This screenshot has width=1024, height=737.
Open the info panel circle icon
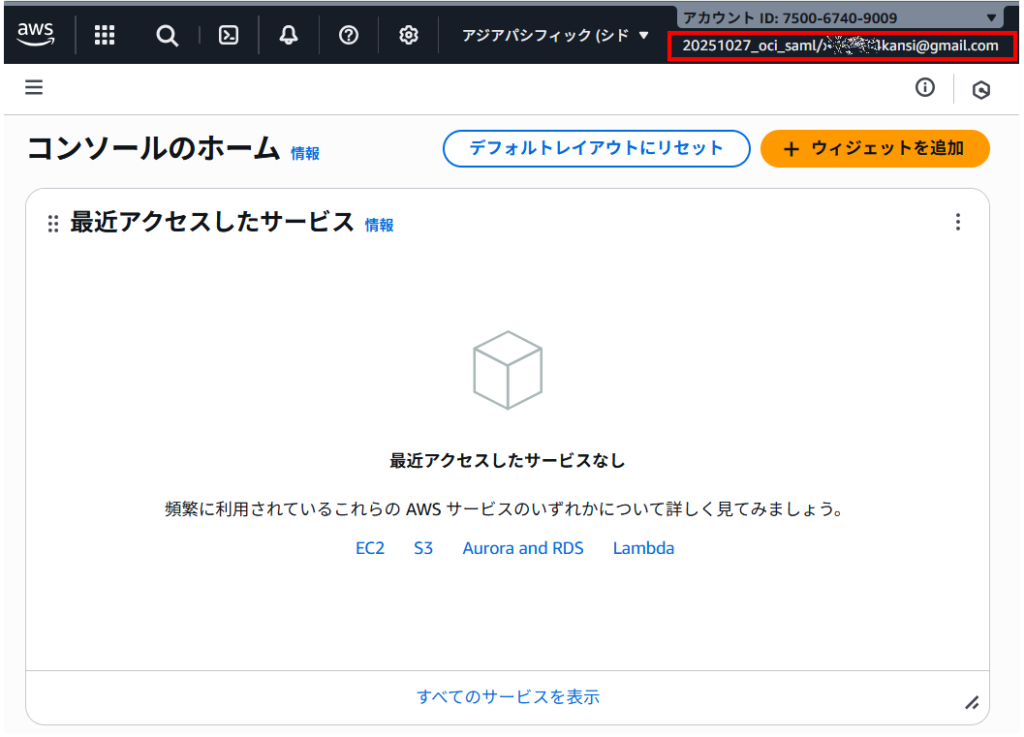point(925,88)
